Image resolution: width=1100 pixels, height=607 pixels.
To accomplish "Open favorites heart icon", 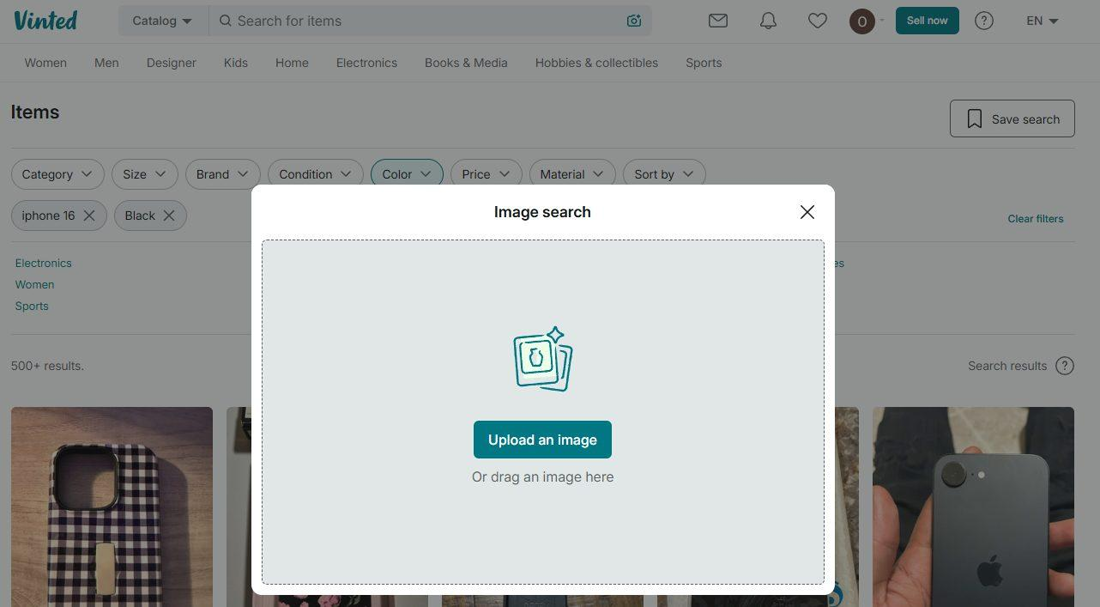I will pyautogui.click(x=817, y=21).
